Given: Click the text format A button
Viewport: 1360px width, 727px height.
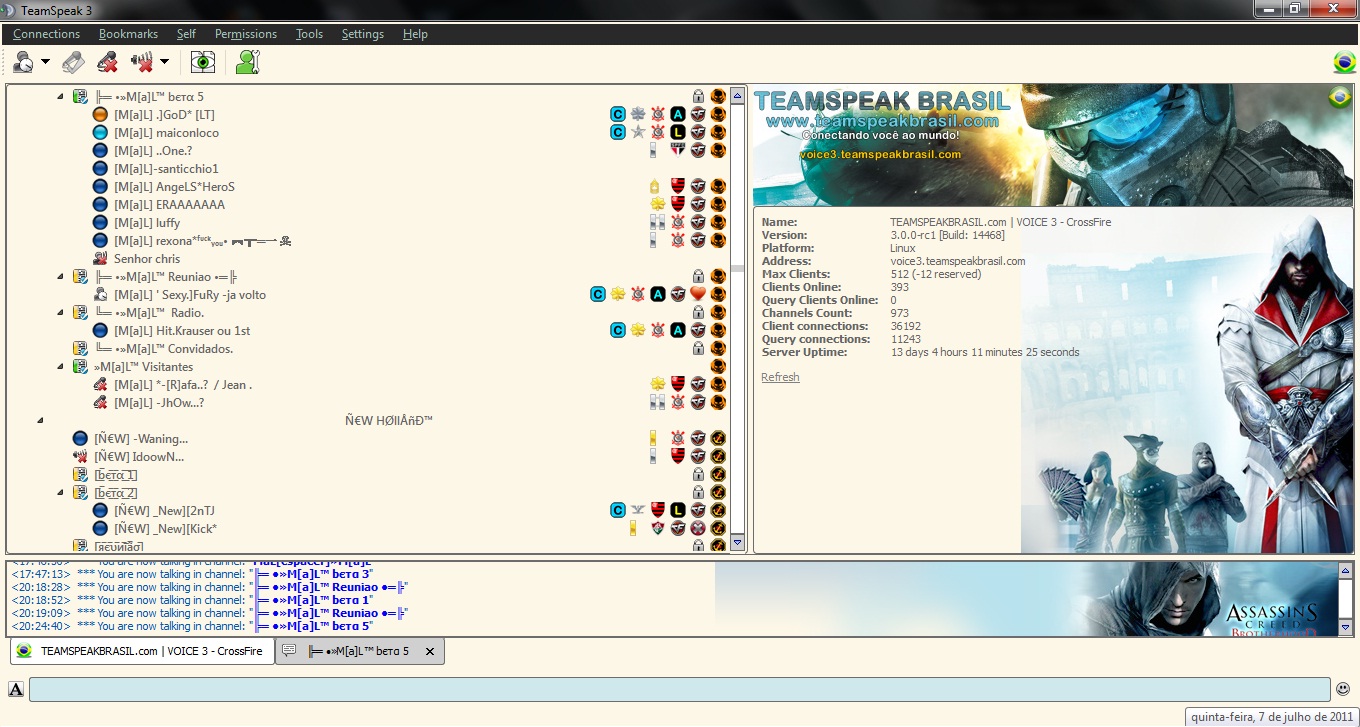Looking at the screenshot, I should (x=16, y=689).
